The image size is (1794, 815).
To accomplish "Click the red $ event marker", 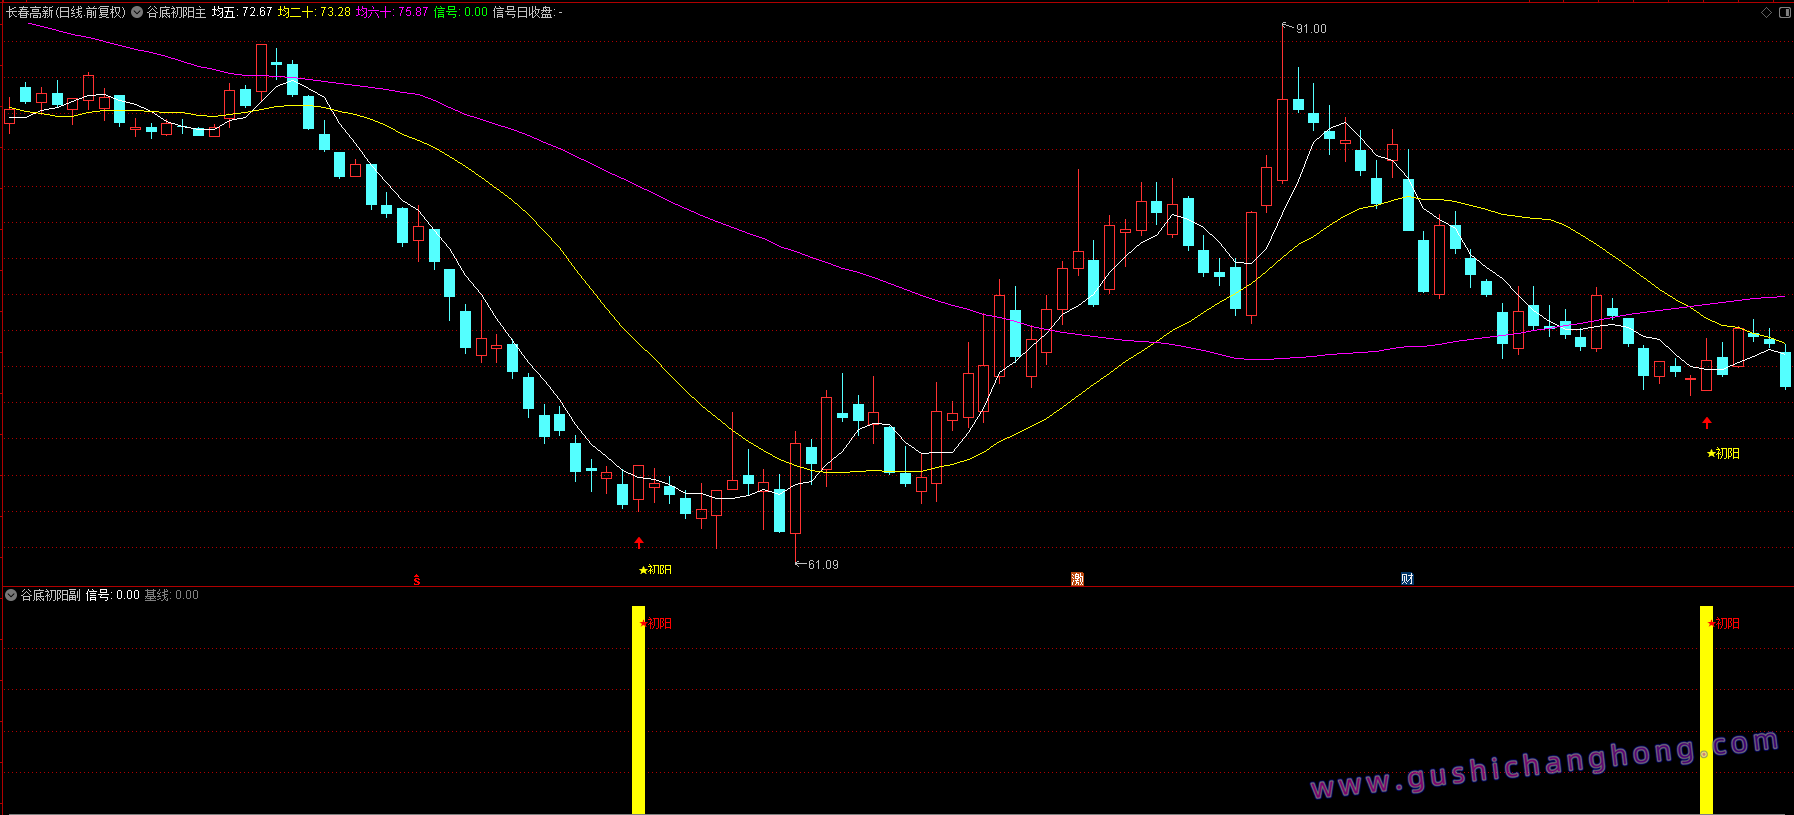I will [417, 580].
